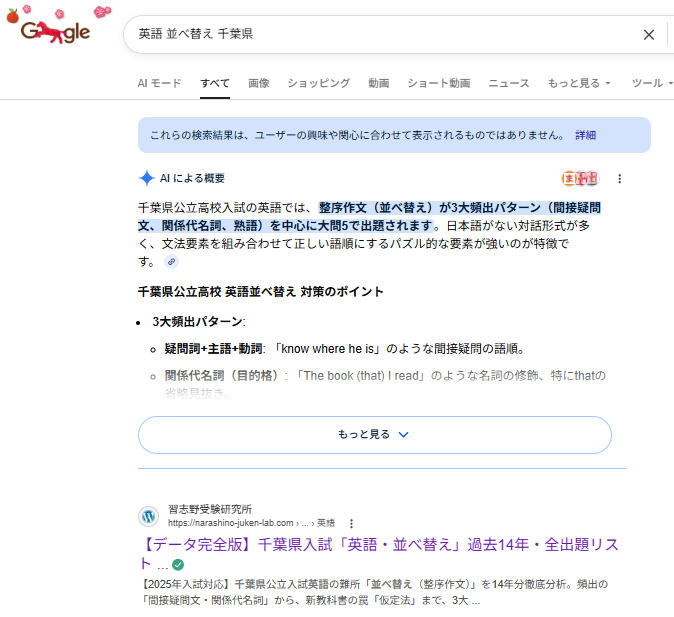This screenshot has width=674, height=617.
Task: Click the Google doodle logo
Action: [56, 30]
